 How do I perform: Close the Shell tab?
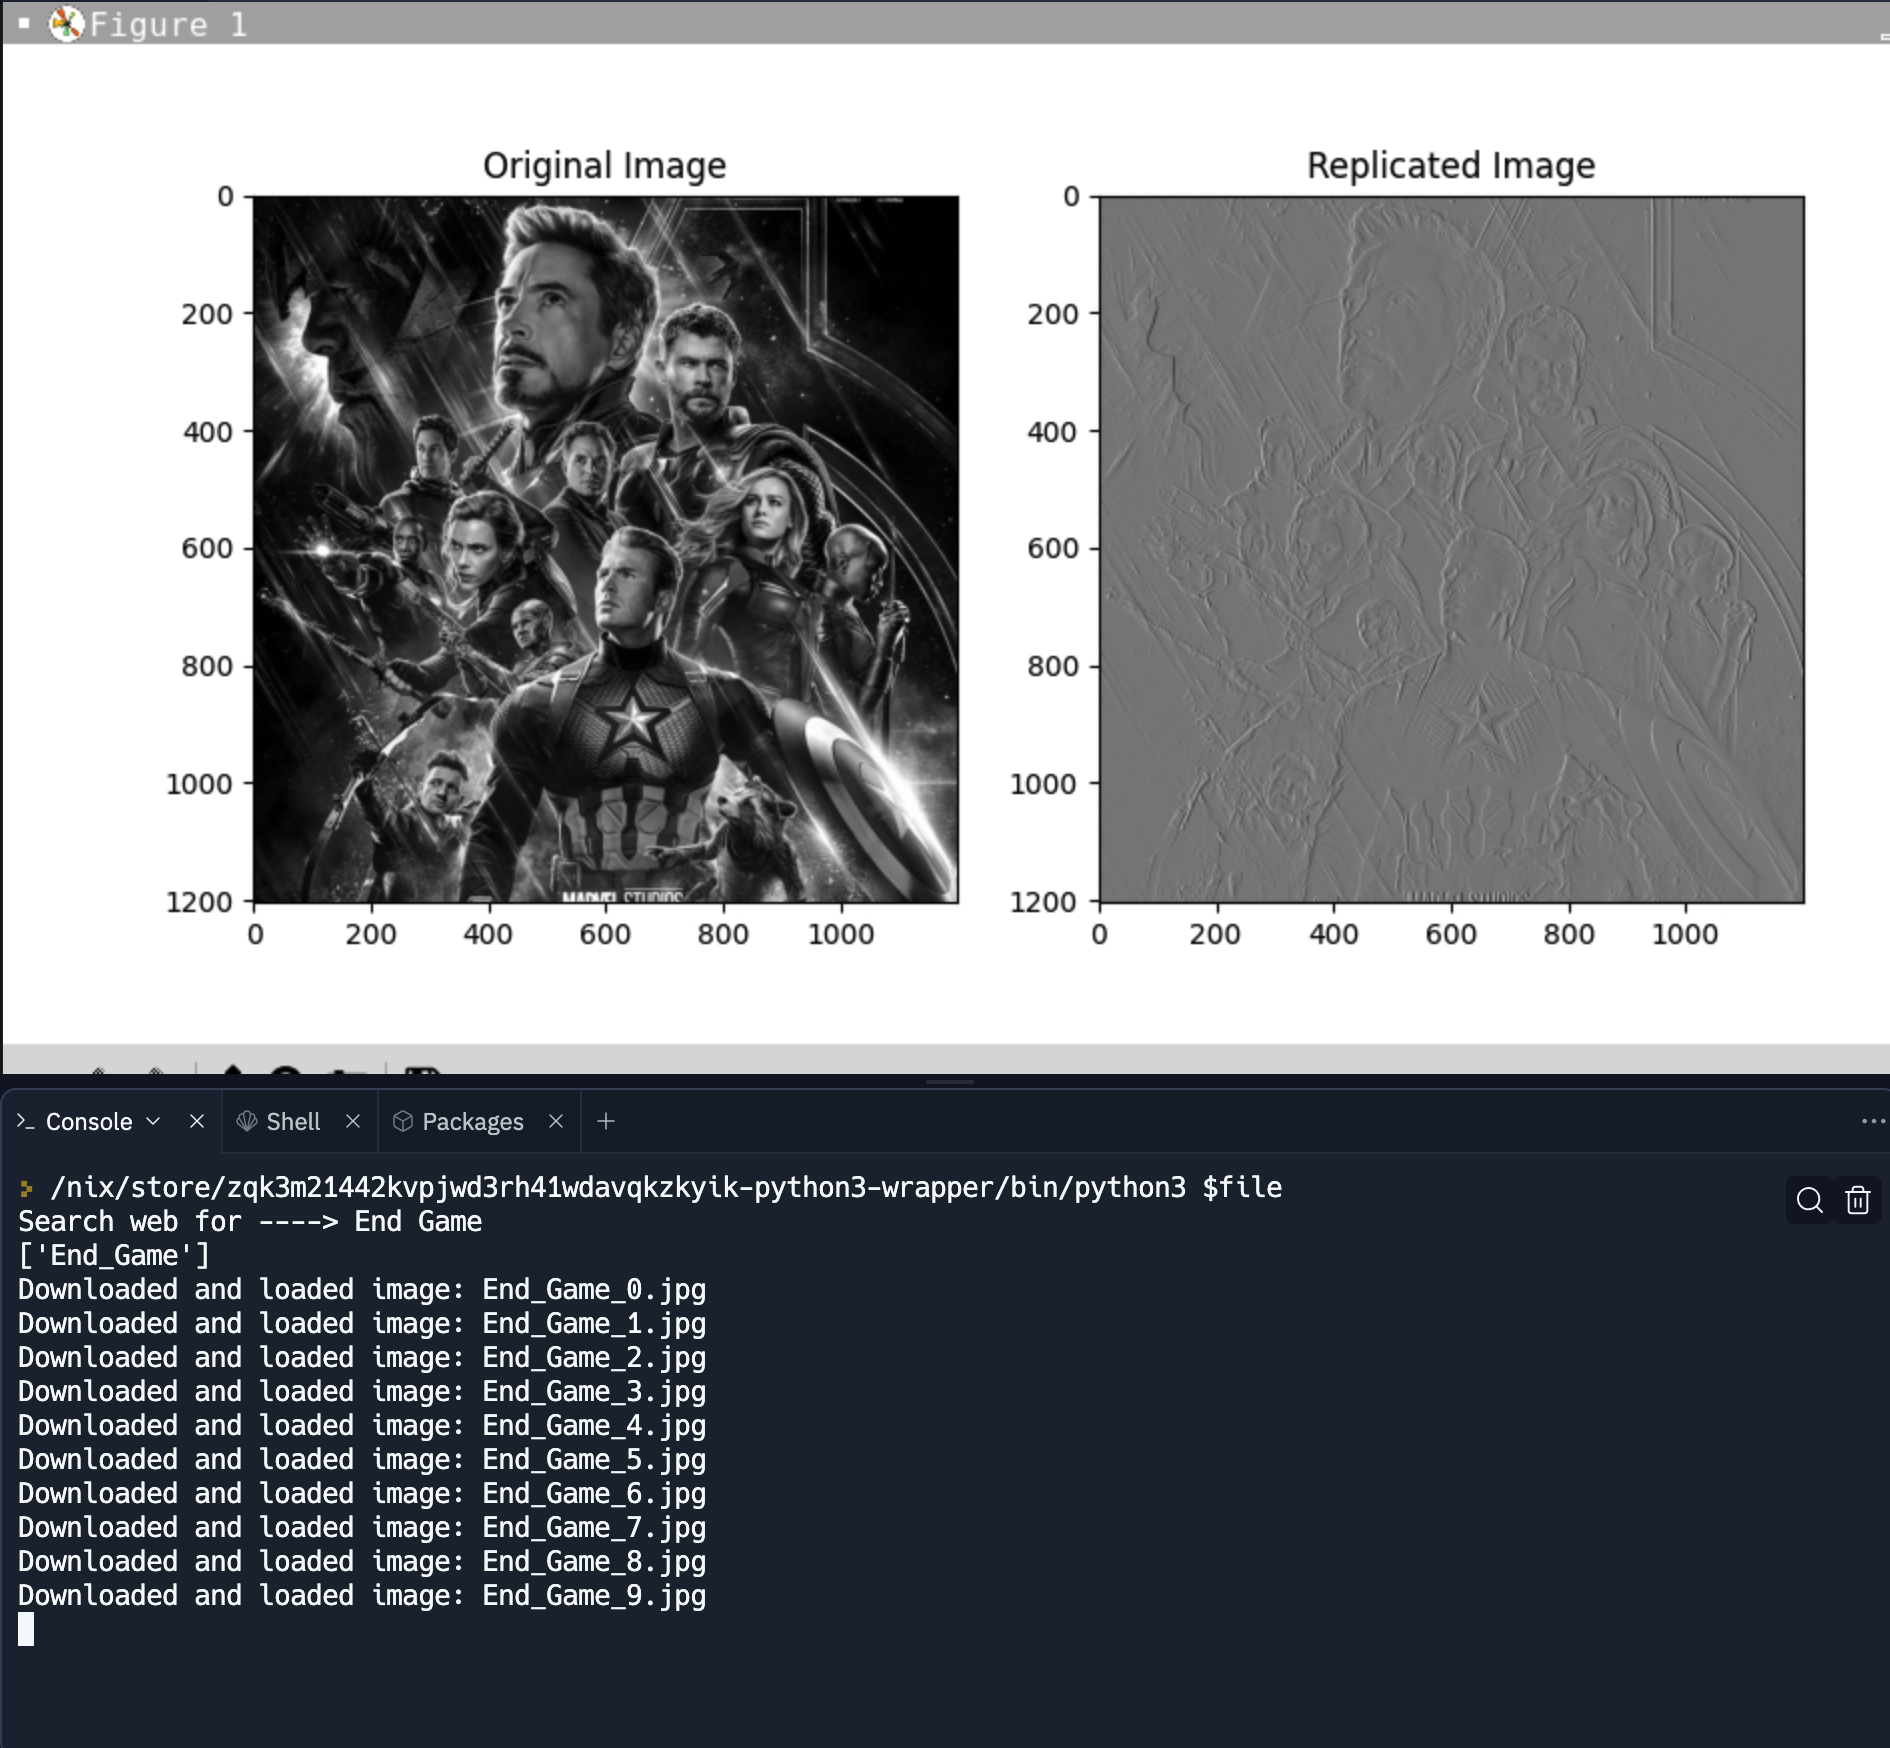(353, 1121)
